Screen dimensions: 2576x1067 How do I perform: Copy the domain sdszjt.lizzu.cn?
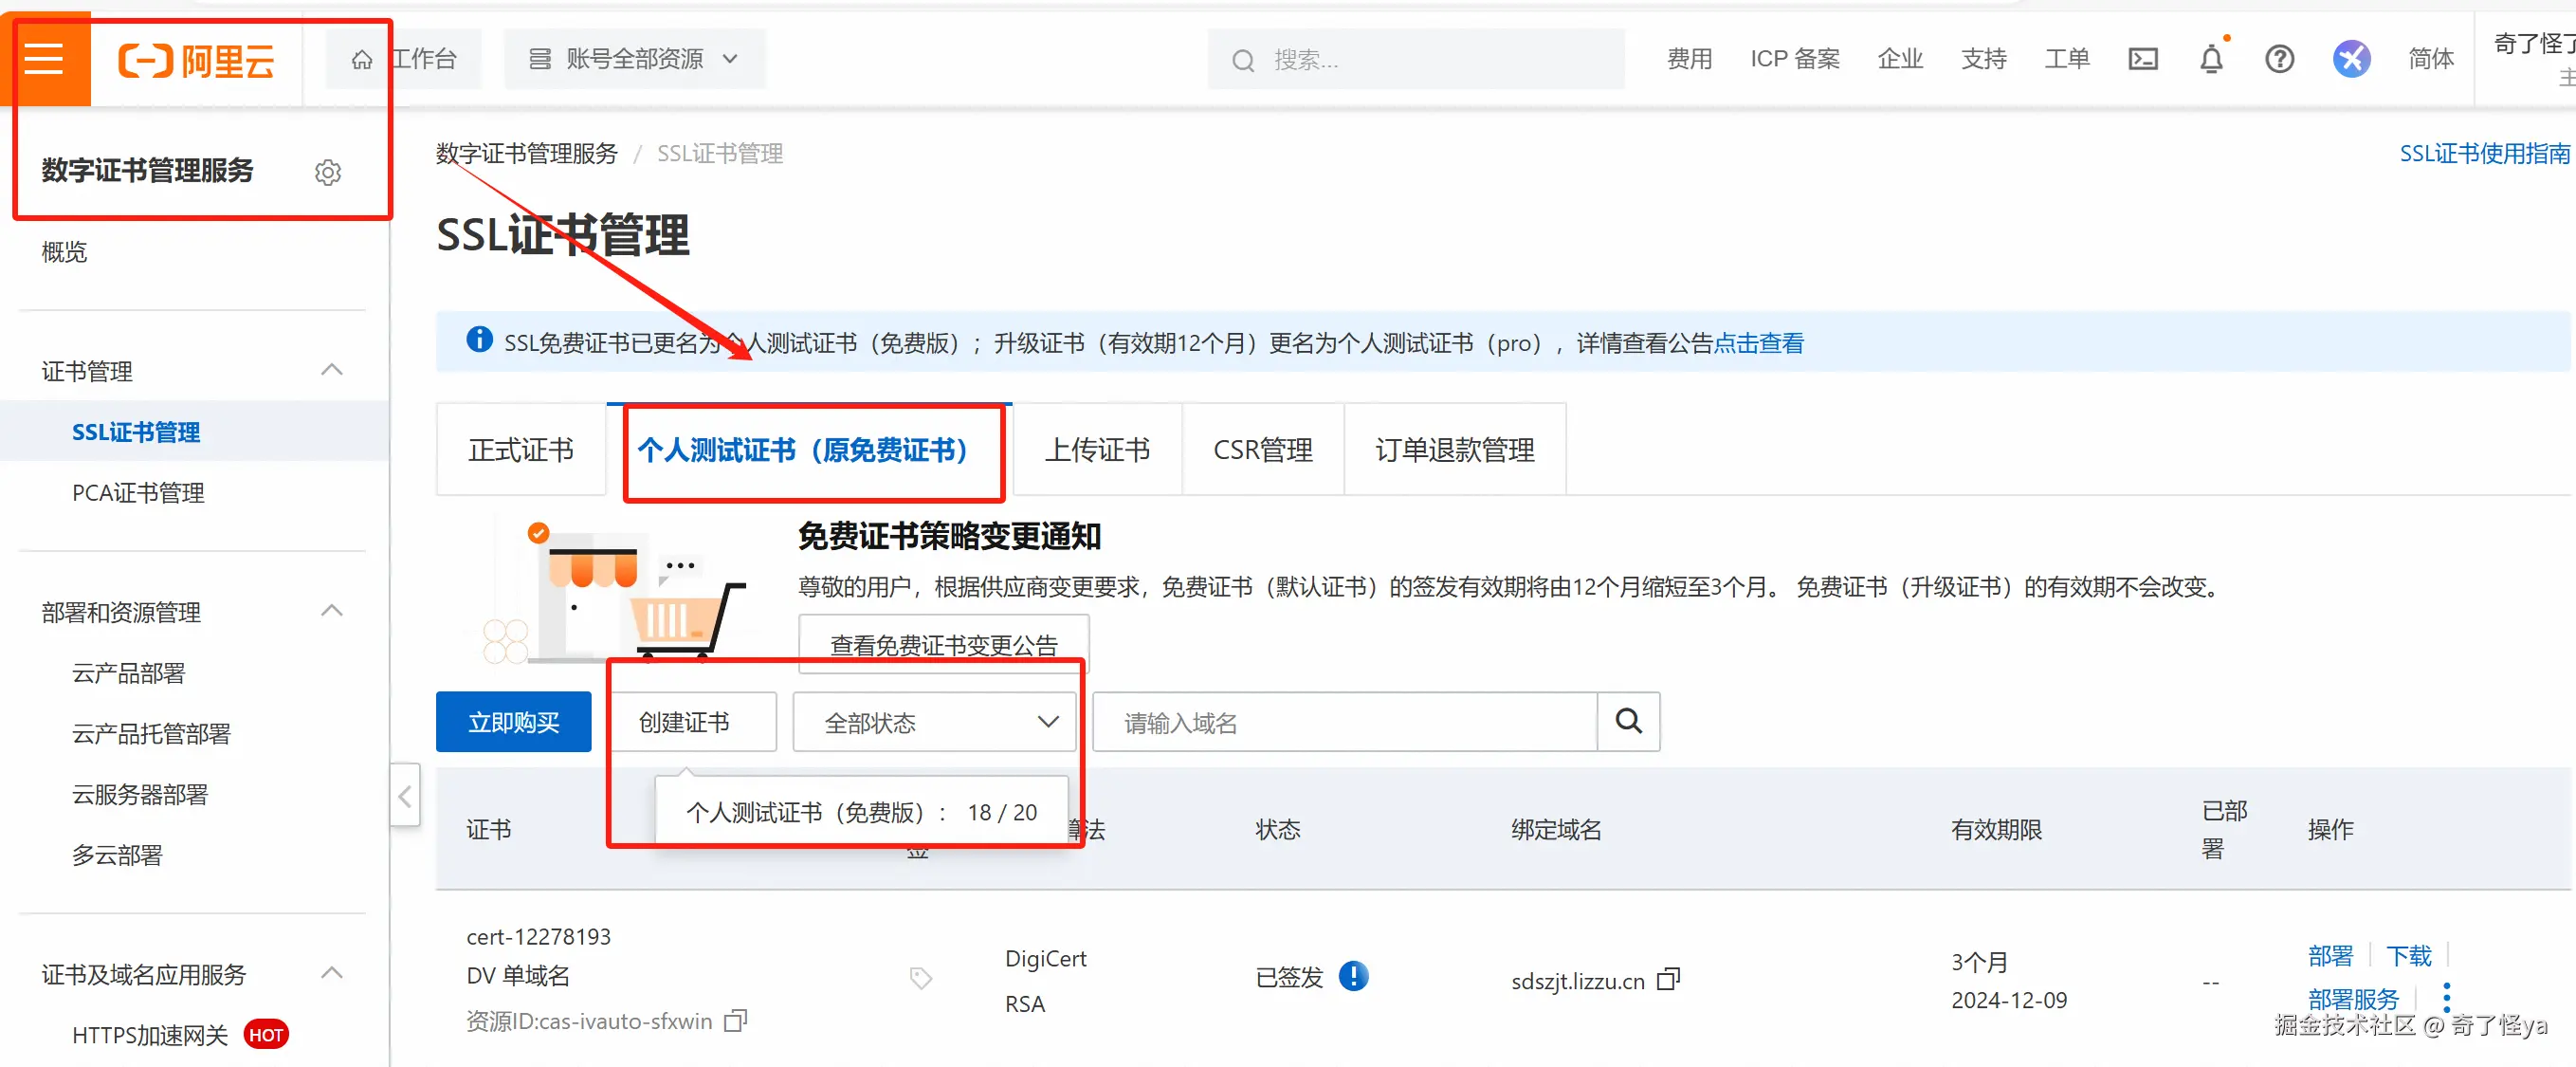pos(1668,979)
